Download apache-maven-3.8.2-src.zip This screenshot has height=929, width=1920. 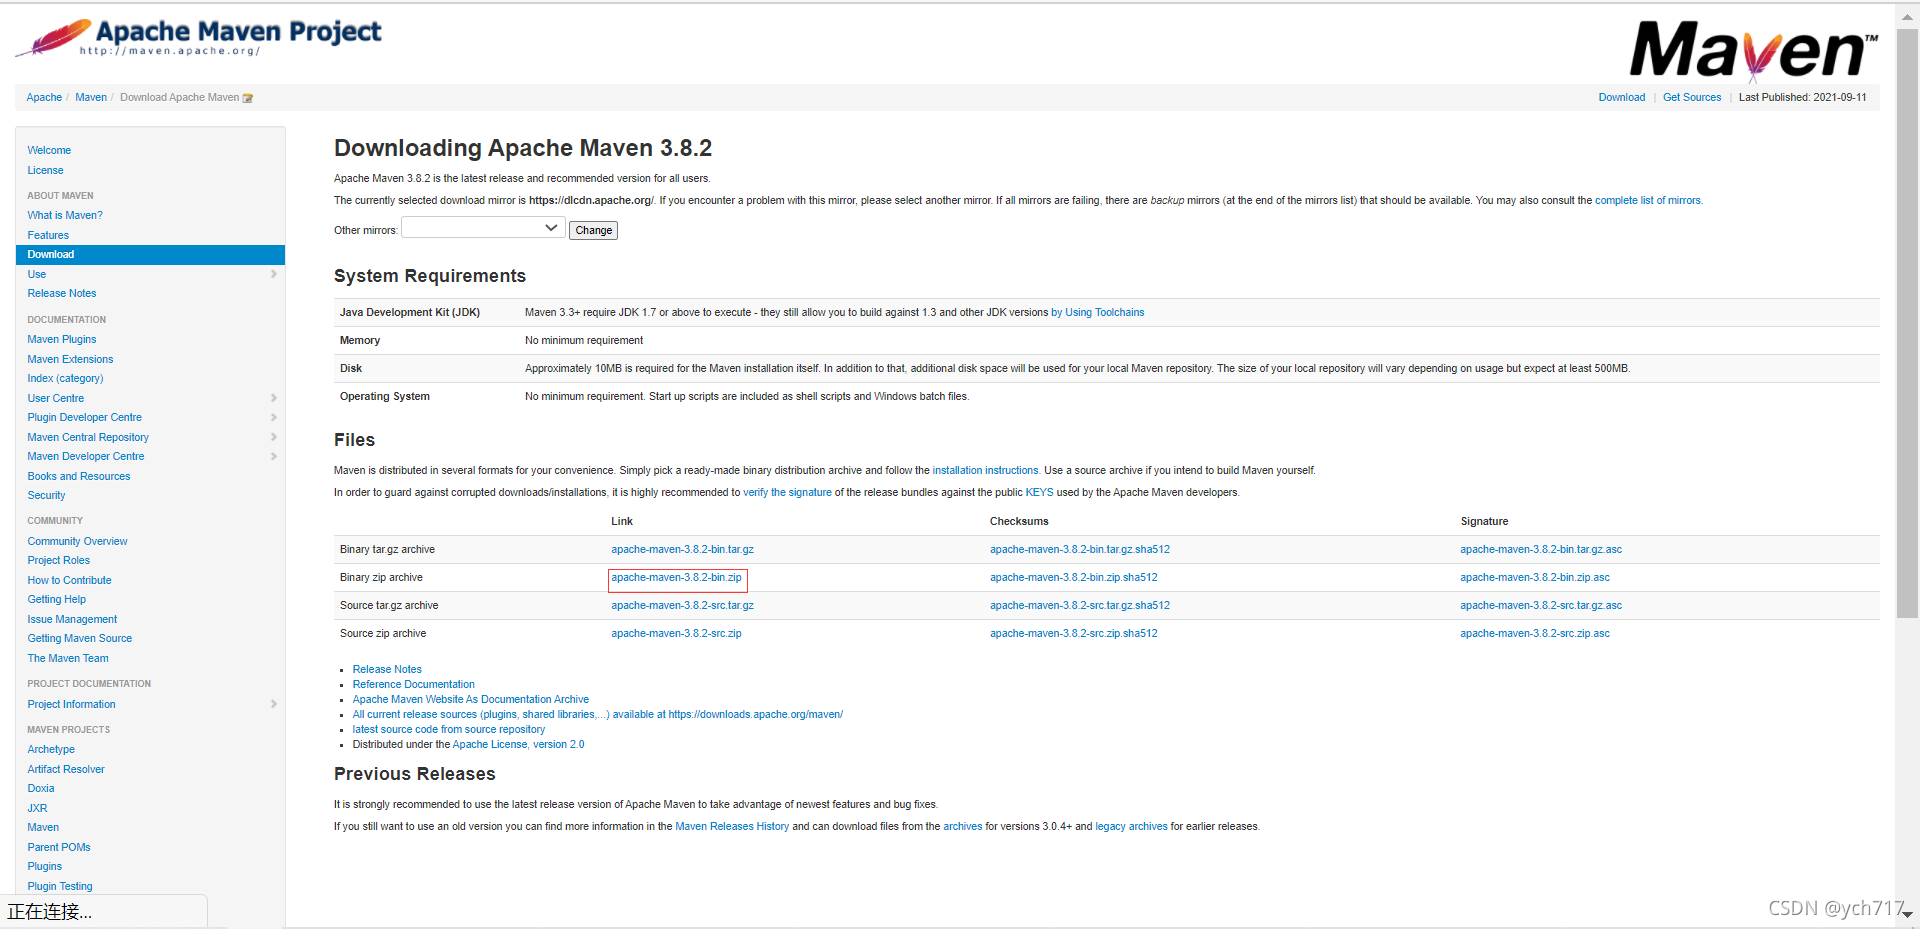[x=676, y=633]
